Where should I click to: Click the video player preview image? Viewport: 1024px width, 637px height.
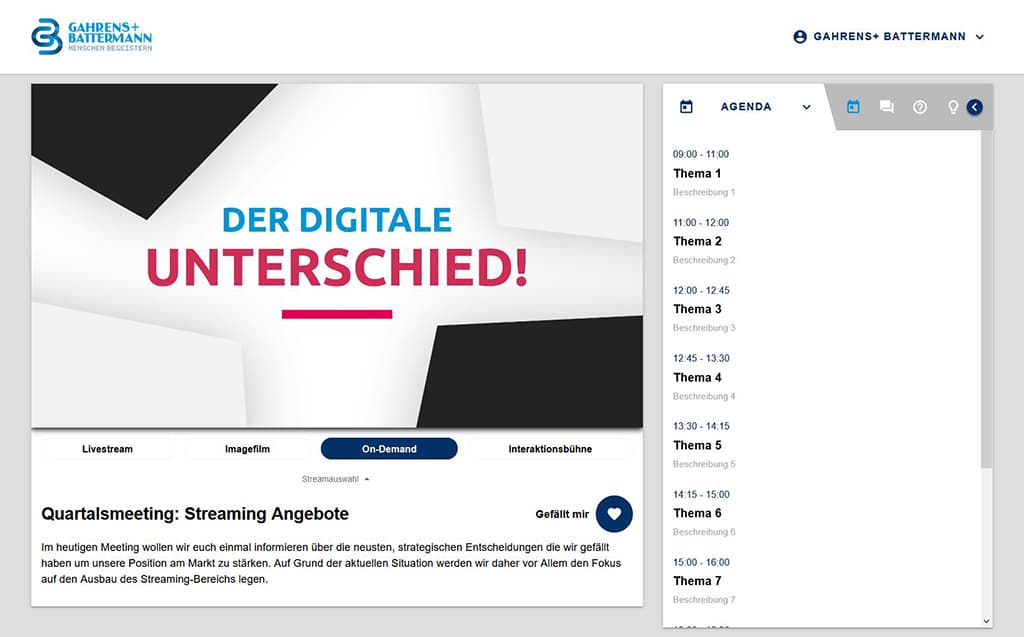[337, 256]
